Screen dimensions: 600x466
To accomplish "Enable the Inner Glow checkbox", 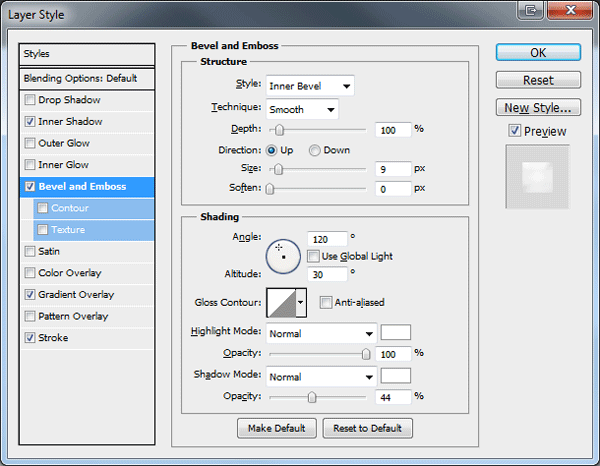I will click(30, 165).
